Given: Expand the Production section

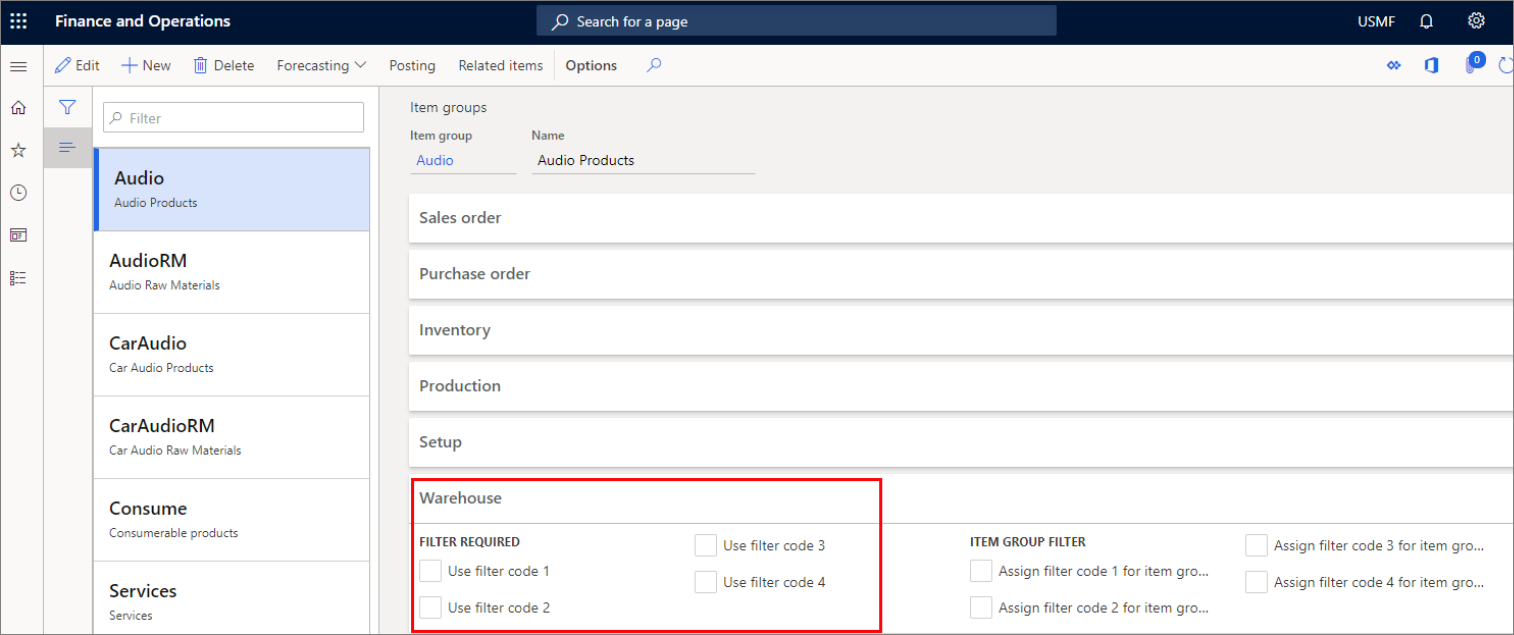Looking at the screenshot, I should click(x=961, y=386).
